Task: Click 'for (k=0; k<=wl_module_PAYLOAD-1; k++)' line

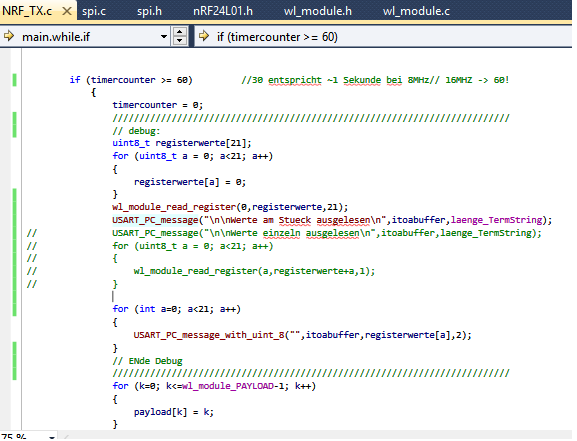Action: tap(214, 386)
